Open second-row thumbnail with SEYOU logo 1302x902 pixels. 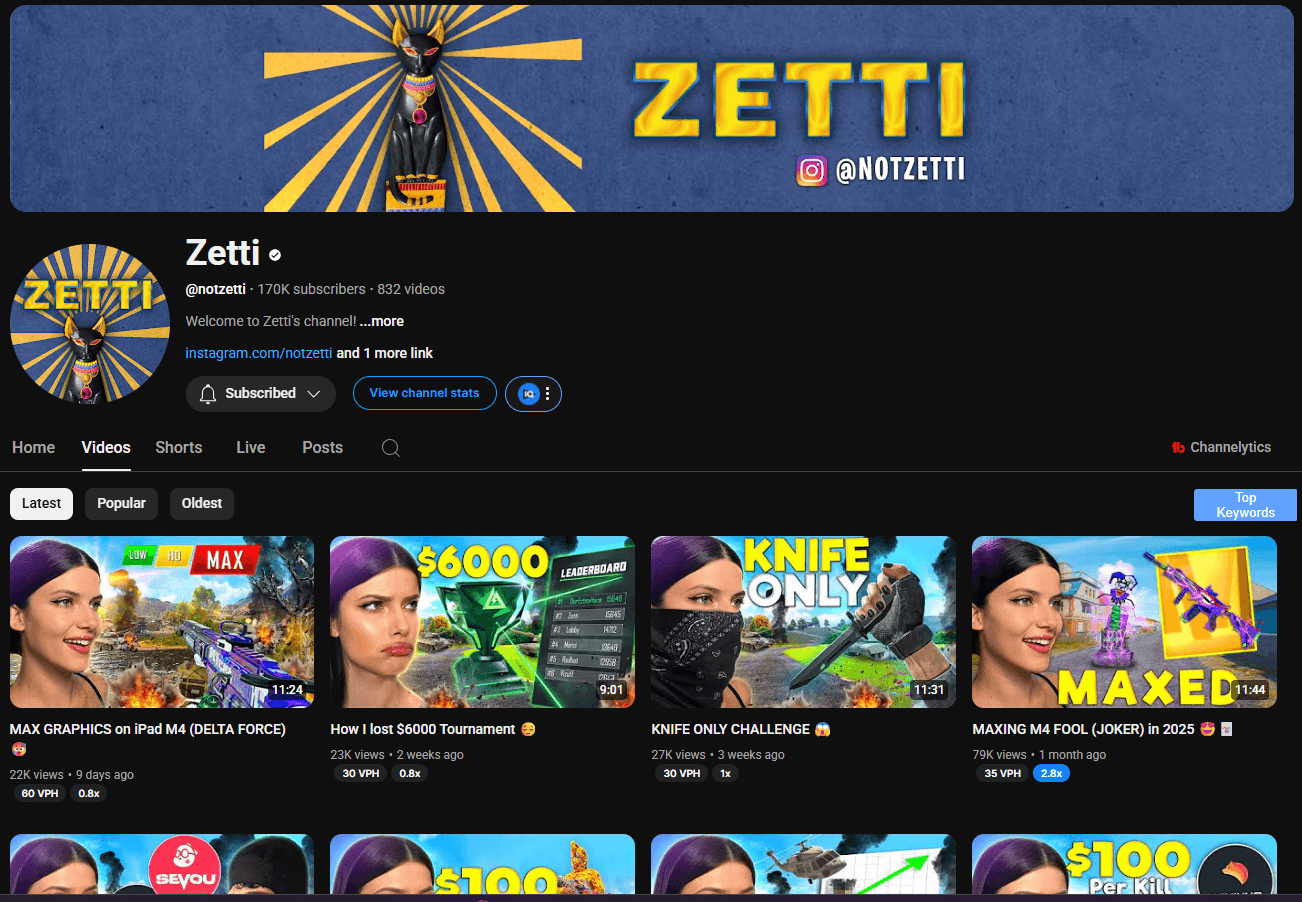pyautogui.click(x=162, y=864)
